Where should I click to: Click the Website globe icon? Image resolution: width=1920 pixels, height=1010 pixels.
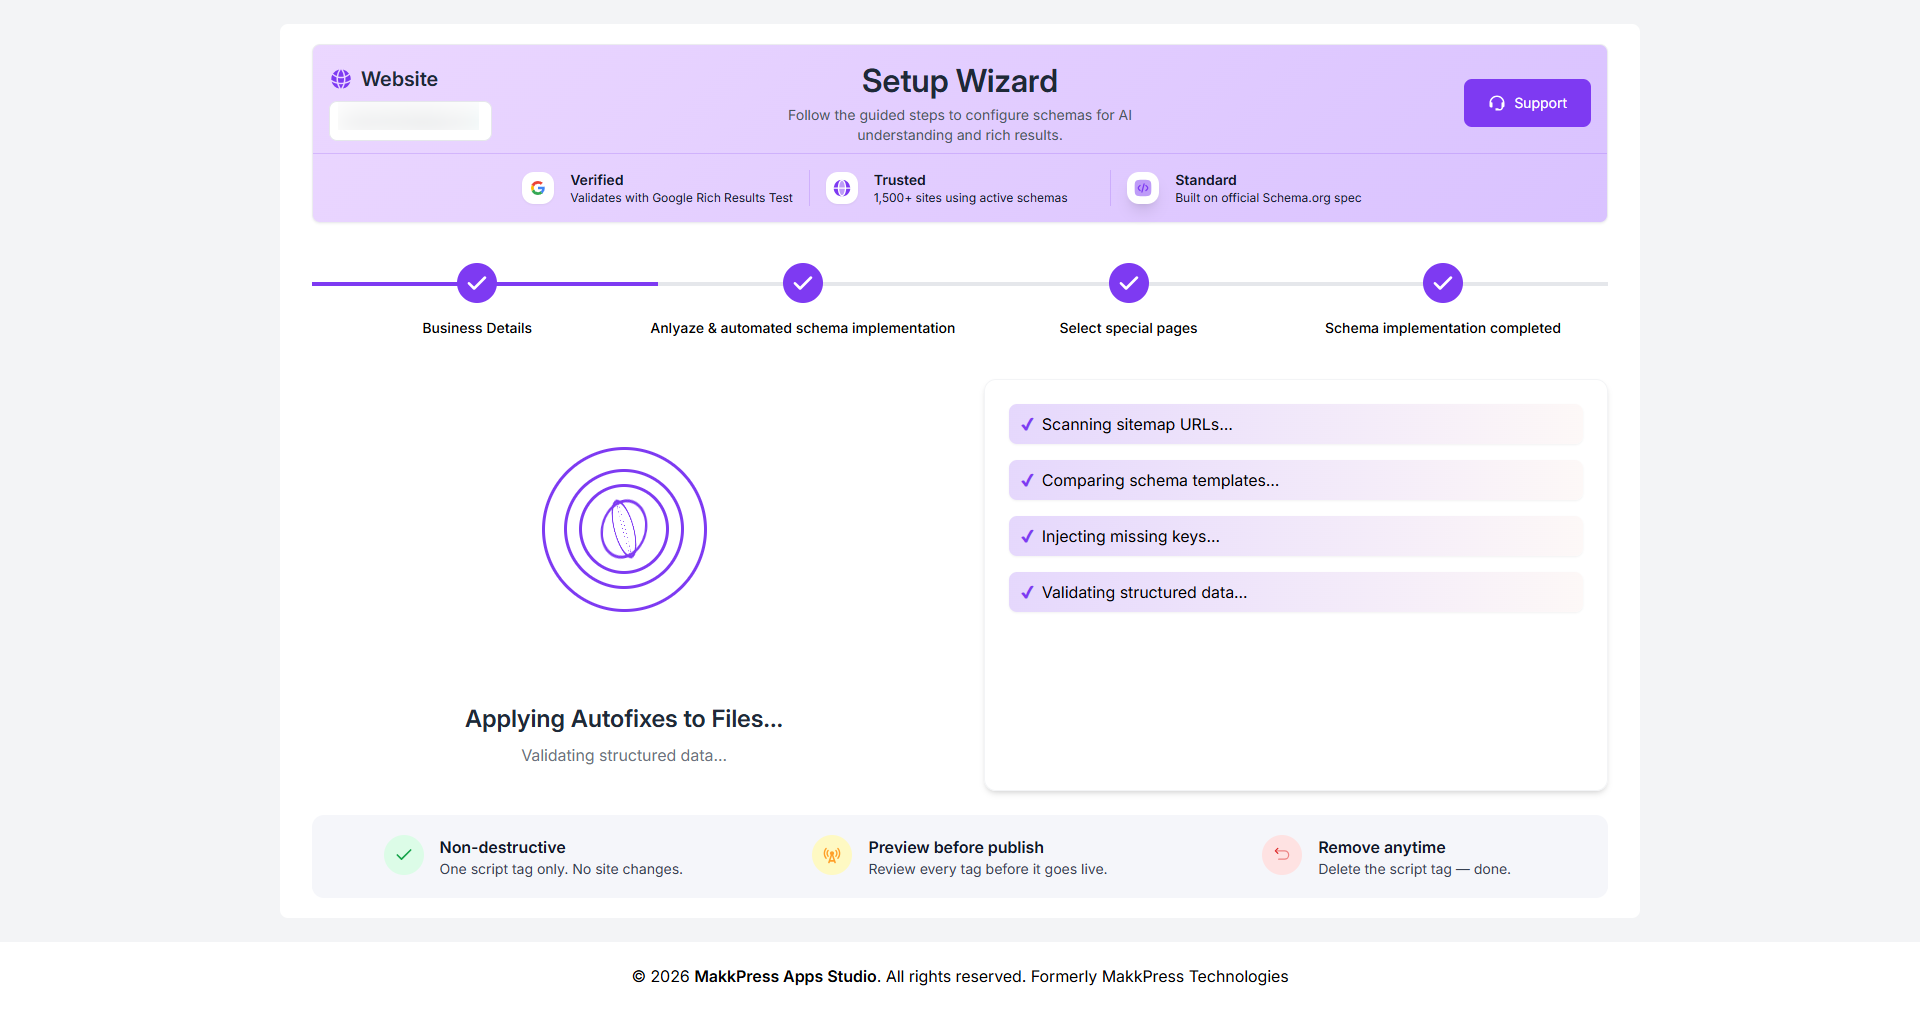pyautogui.click(x=341, y=79)
